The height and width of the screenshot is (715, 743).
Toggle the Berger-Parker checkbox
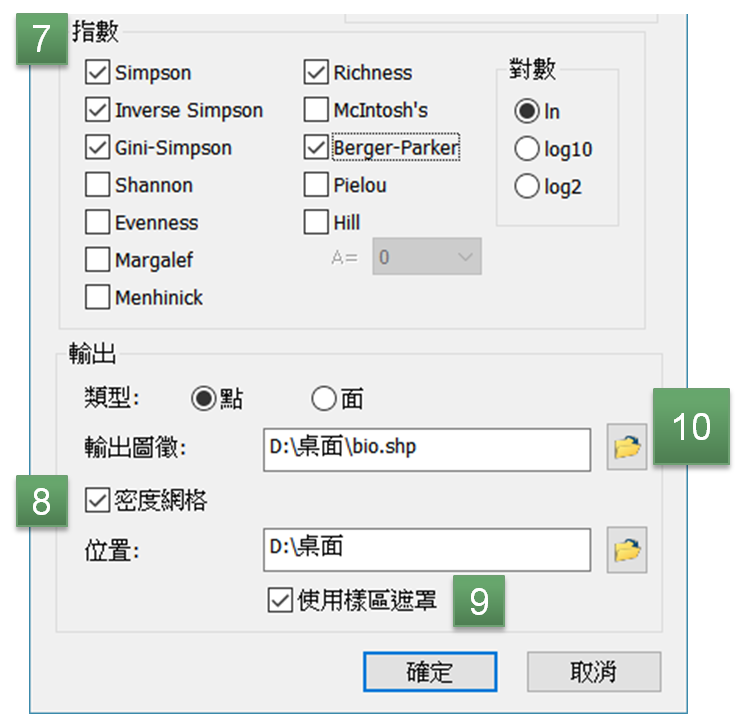[x=316, y=147]
